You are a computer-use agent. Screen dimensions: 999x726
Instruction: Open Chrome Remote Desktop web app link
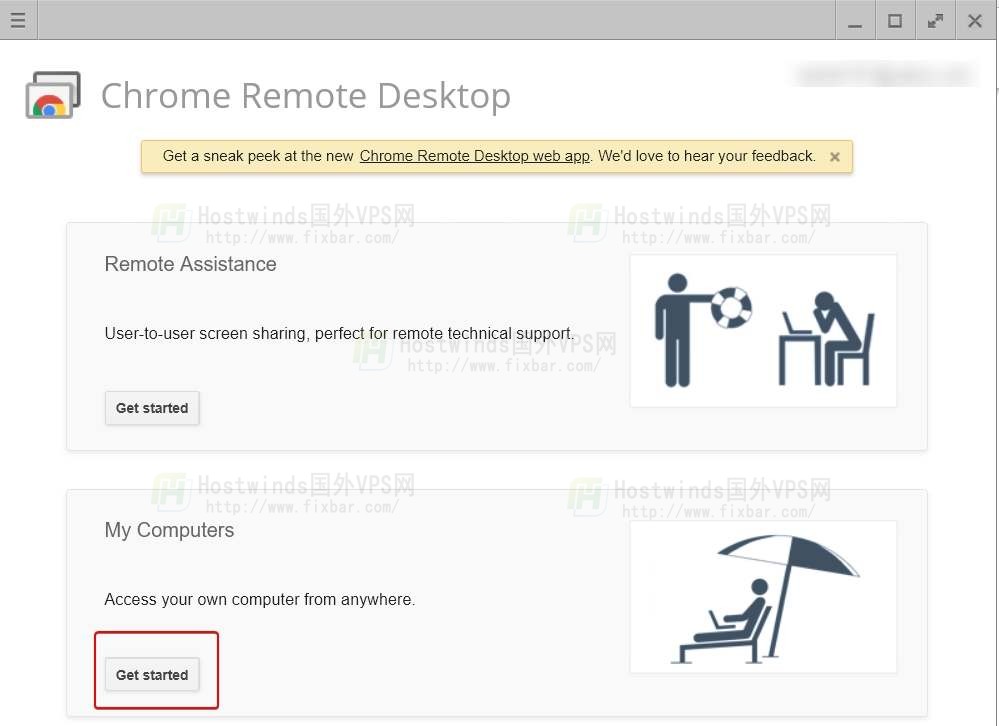pyautogui.click(x=475, y=156)
